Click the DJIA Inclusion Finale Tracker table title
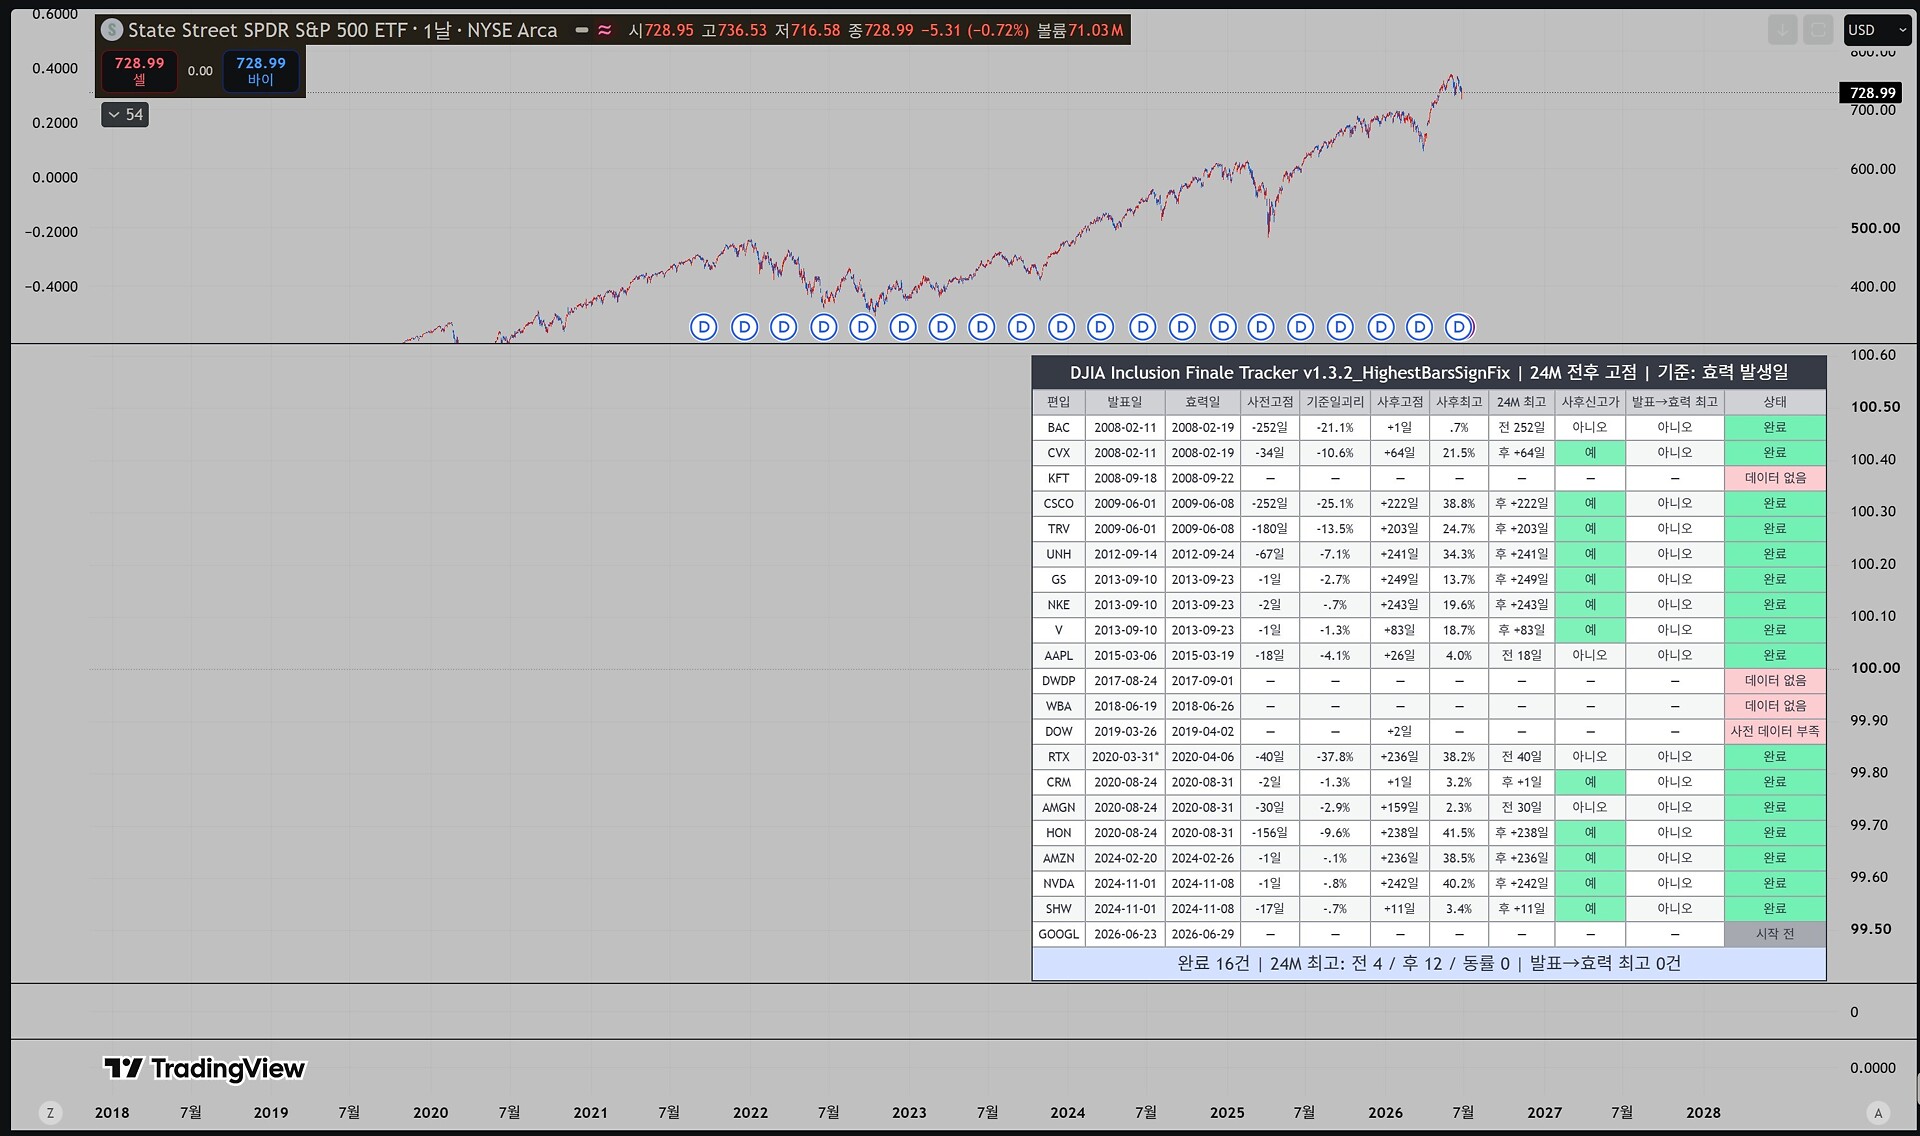The image size is (1920, 1136). tap(1429, 373)
